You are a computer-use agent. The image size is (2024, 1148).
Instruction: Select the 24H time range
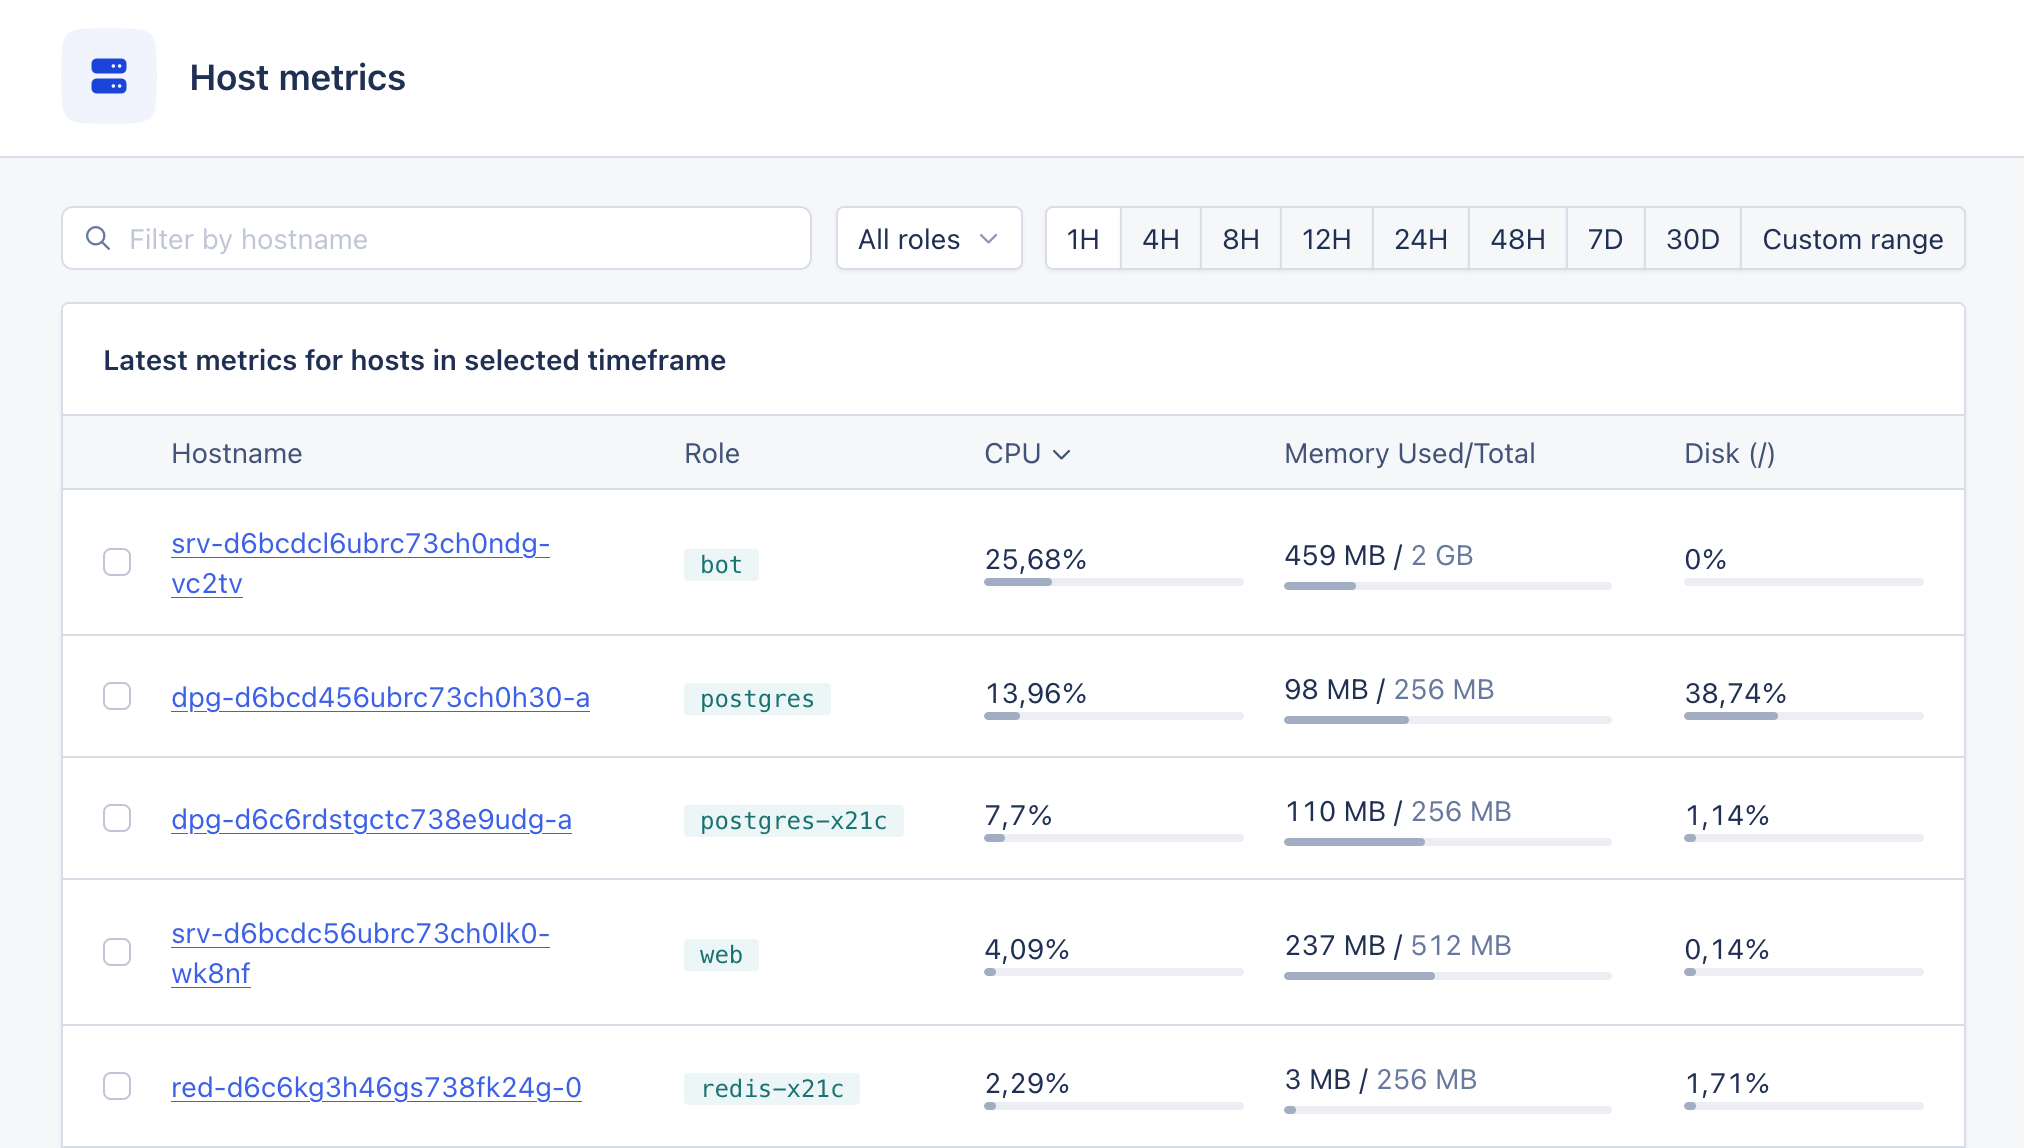coord(1421,238)
